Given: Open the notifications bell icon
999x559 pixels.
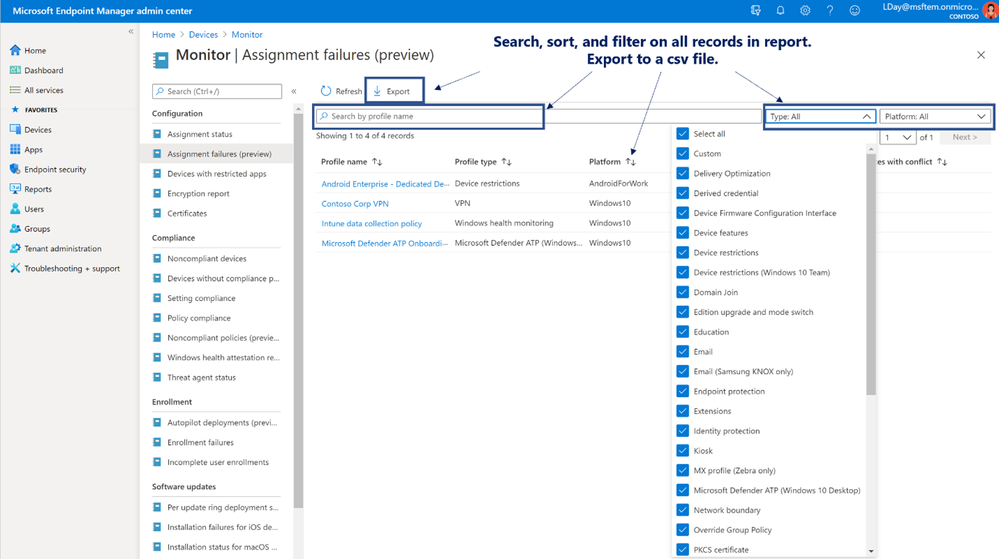Looking at the screenshot, I should pyautogui.click(x=780, y=11).
